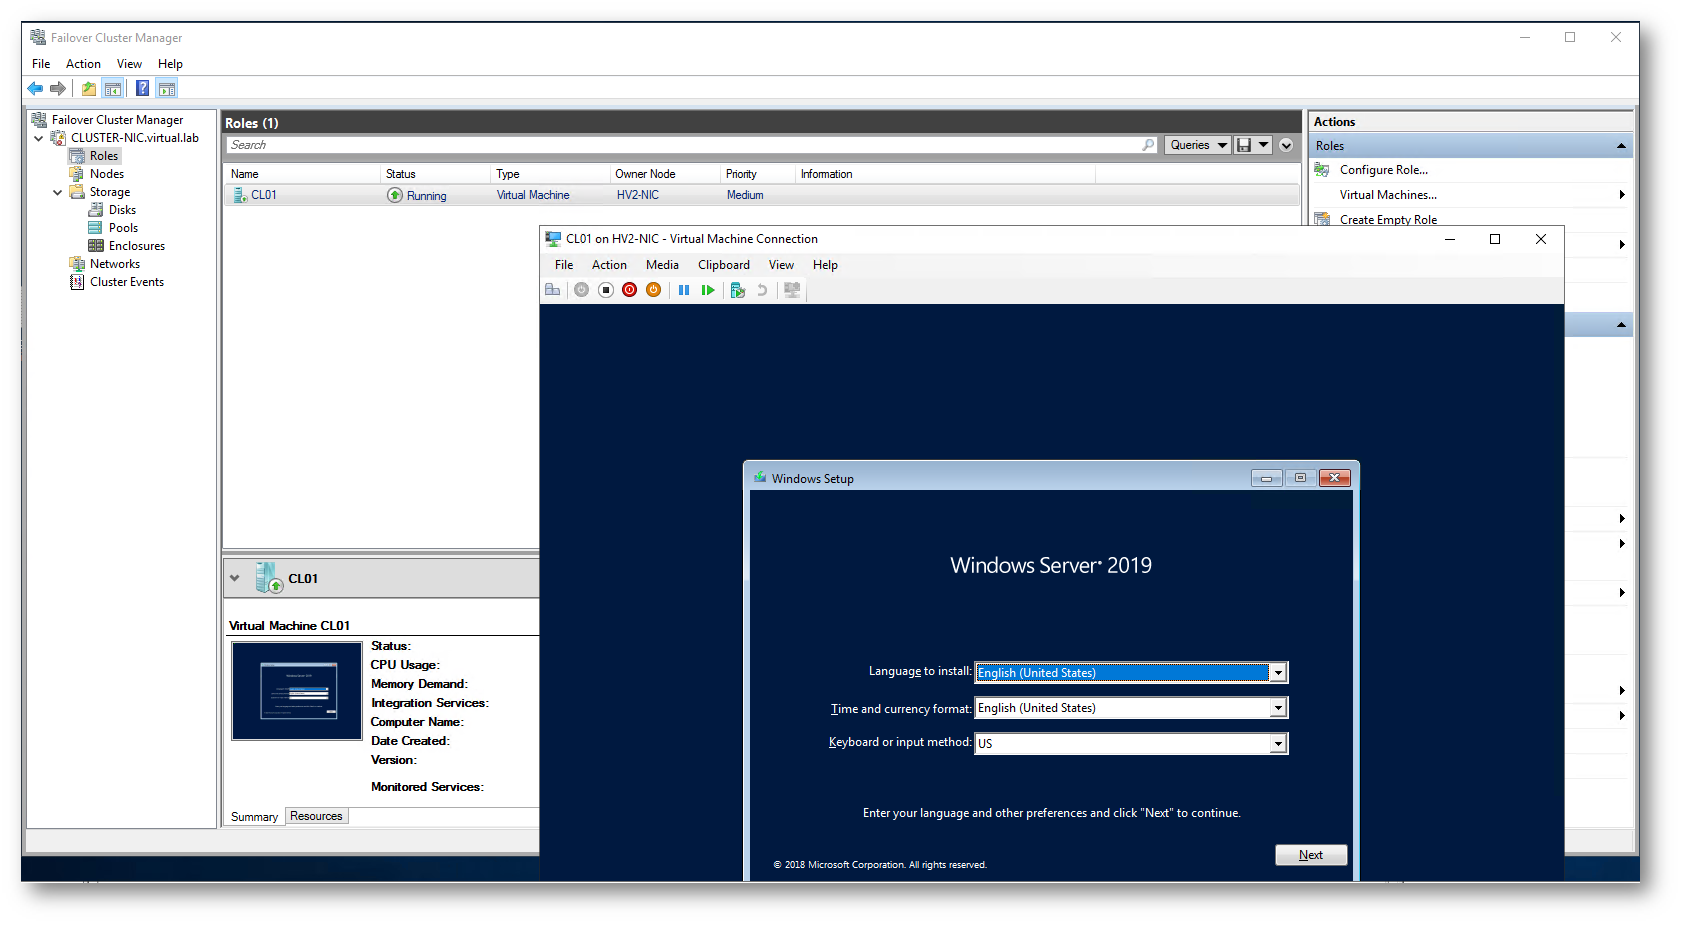Viewport: 1682px width, 925px height.
Task: Open File menu in VM Connection window
Action: pyautogui.click(x=564, y=265)
